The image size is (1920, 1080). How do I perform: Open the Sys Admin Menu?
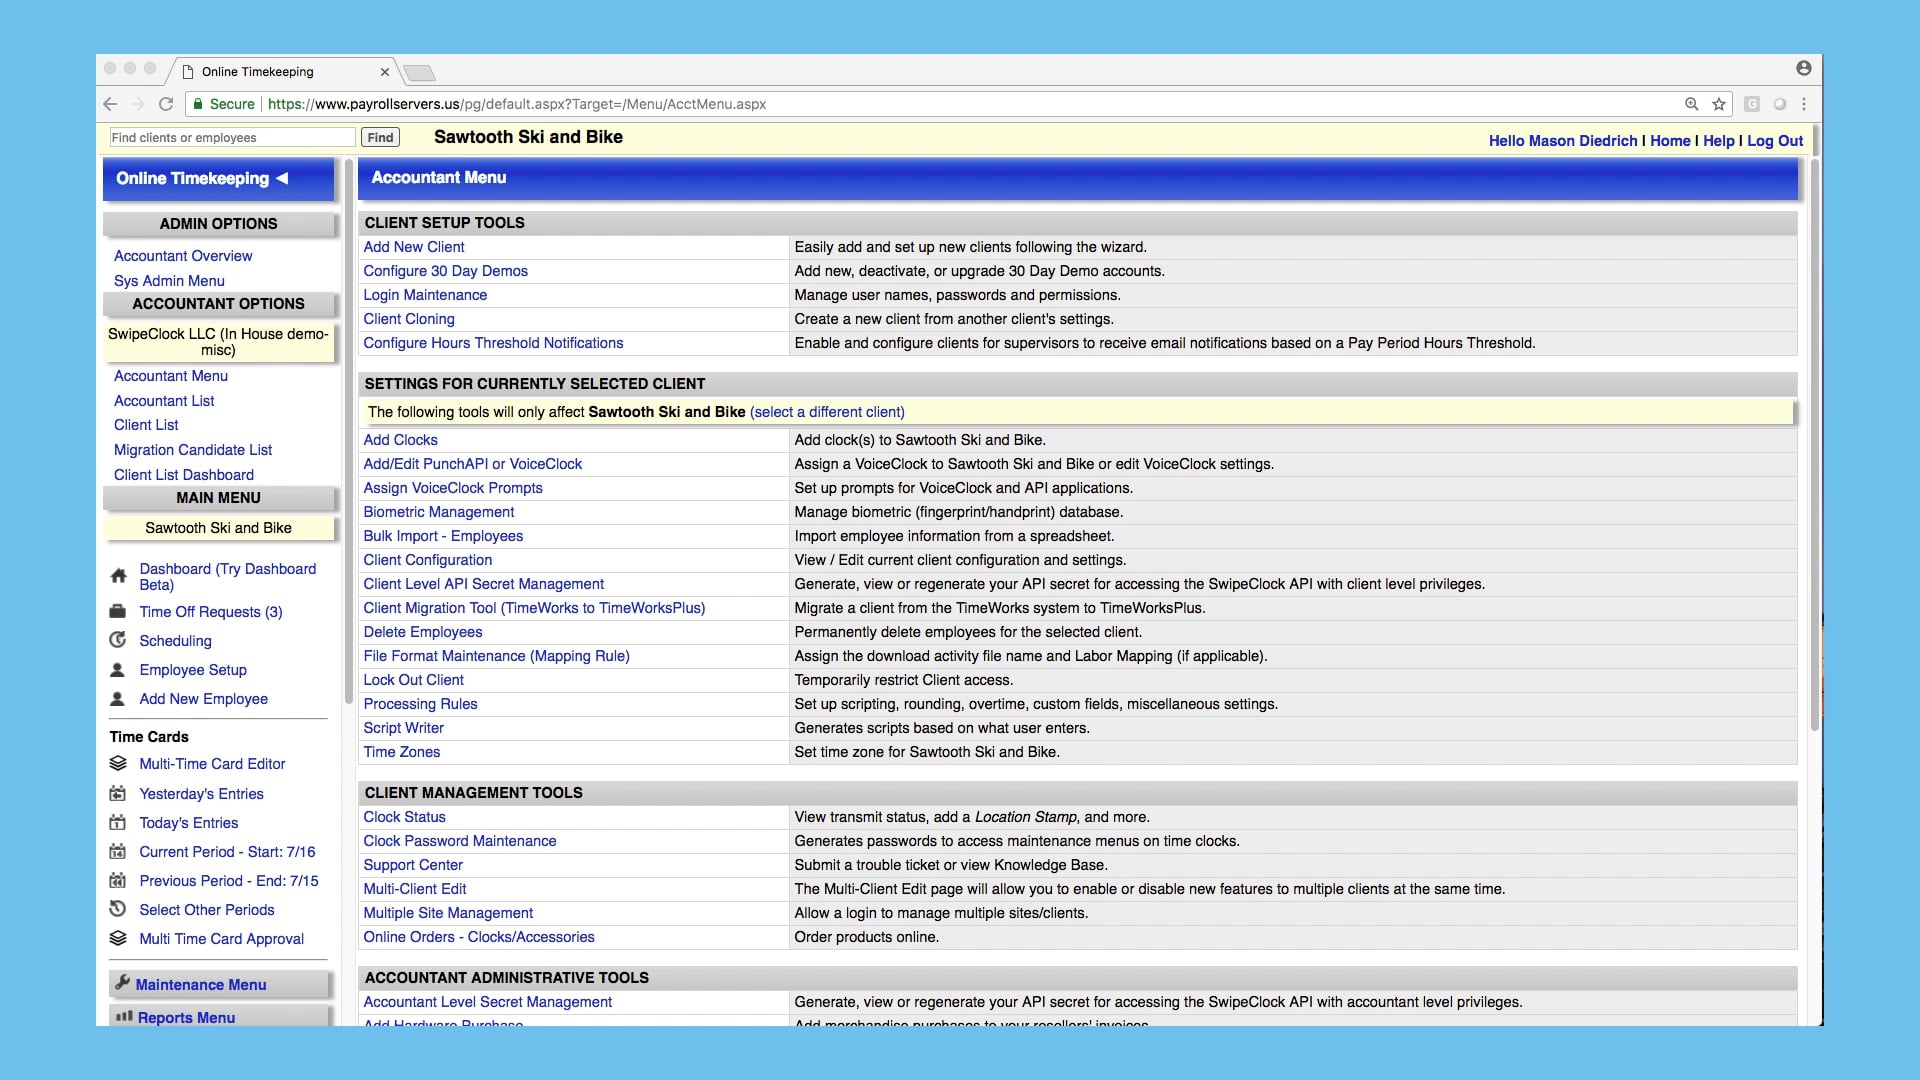click(169, 281)
